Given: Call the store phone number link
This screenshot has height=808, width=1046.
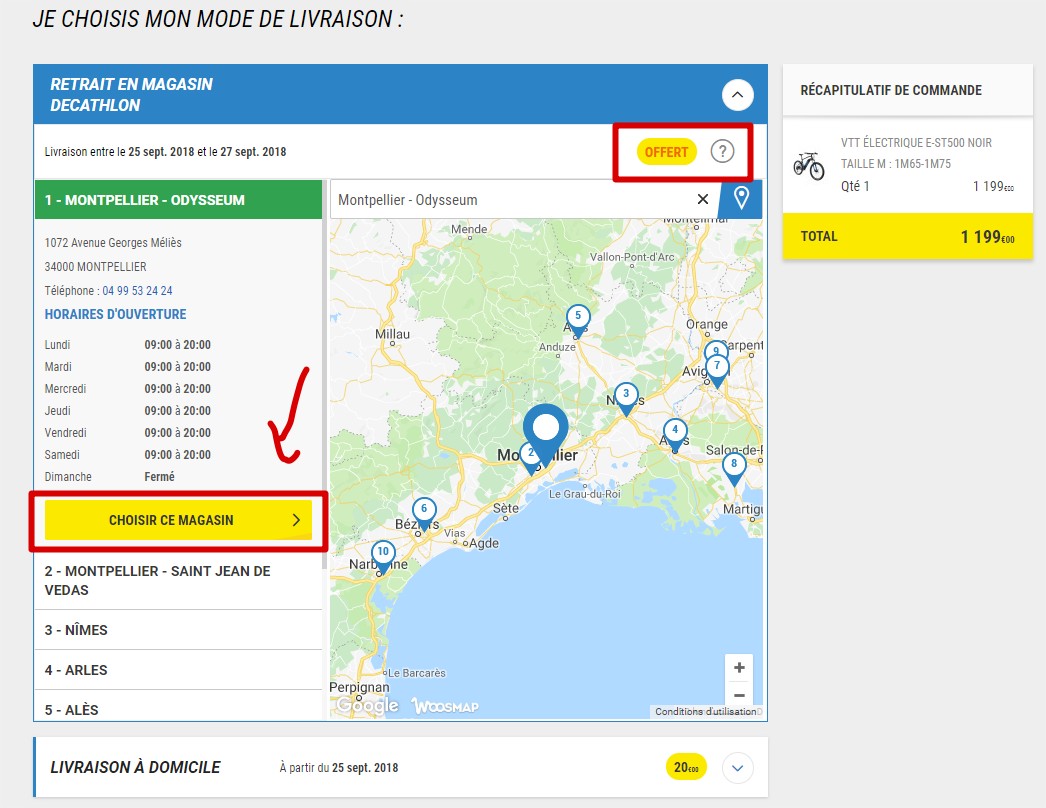Looking at the screenshot, I should pyautogui.click(x=137, y=291).
